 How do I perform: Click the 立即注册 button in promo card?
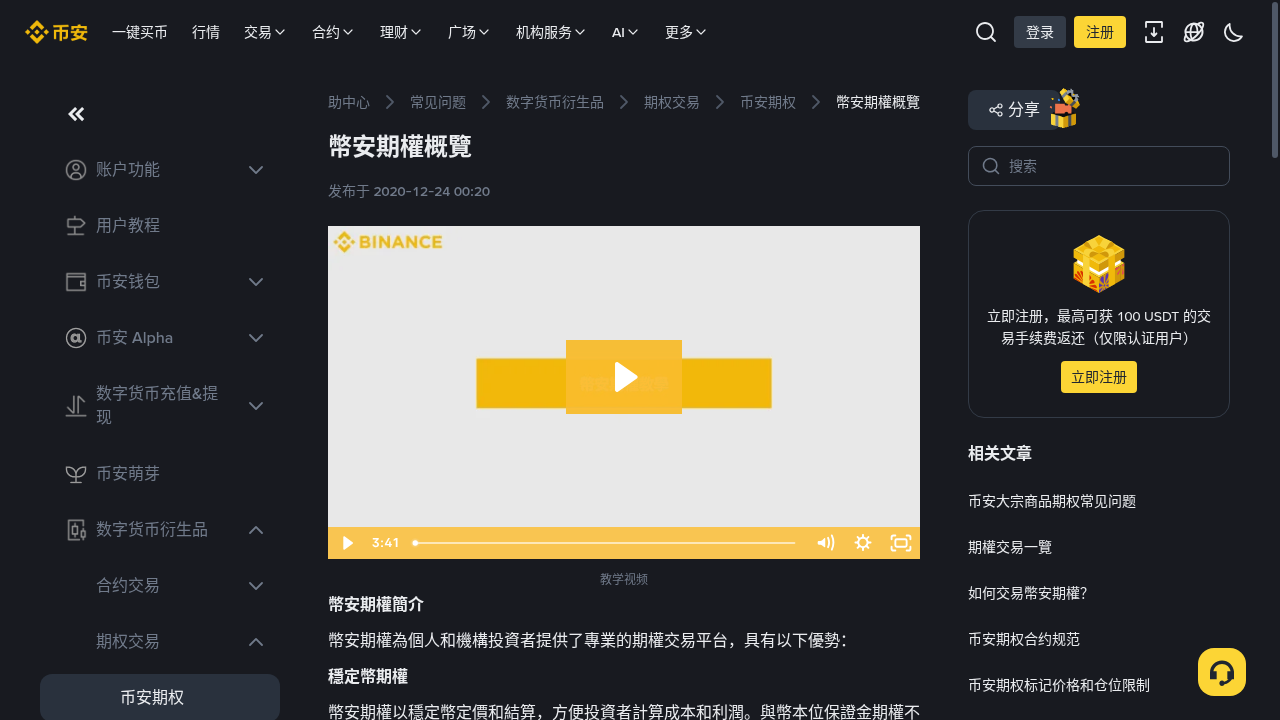(1099, 377)
